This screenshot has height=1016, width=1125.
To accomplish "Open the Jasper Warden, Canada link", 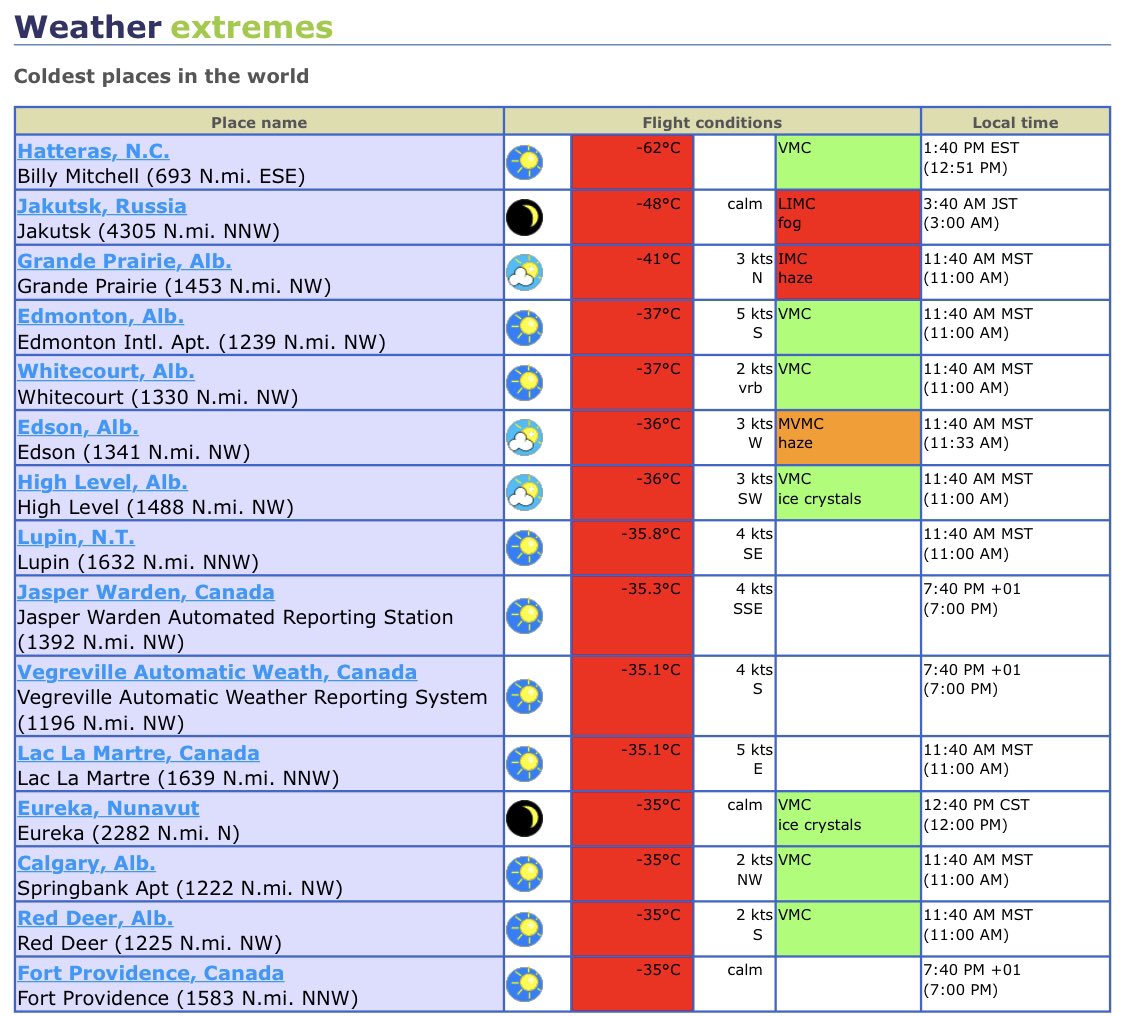I will tap(146, 593).
